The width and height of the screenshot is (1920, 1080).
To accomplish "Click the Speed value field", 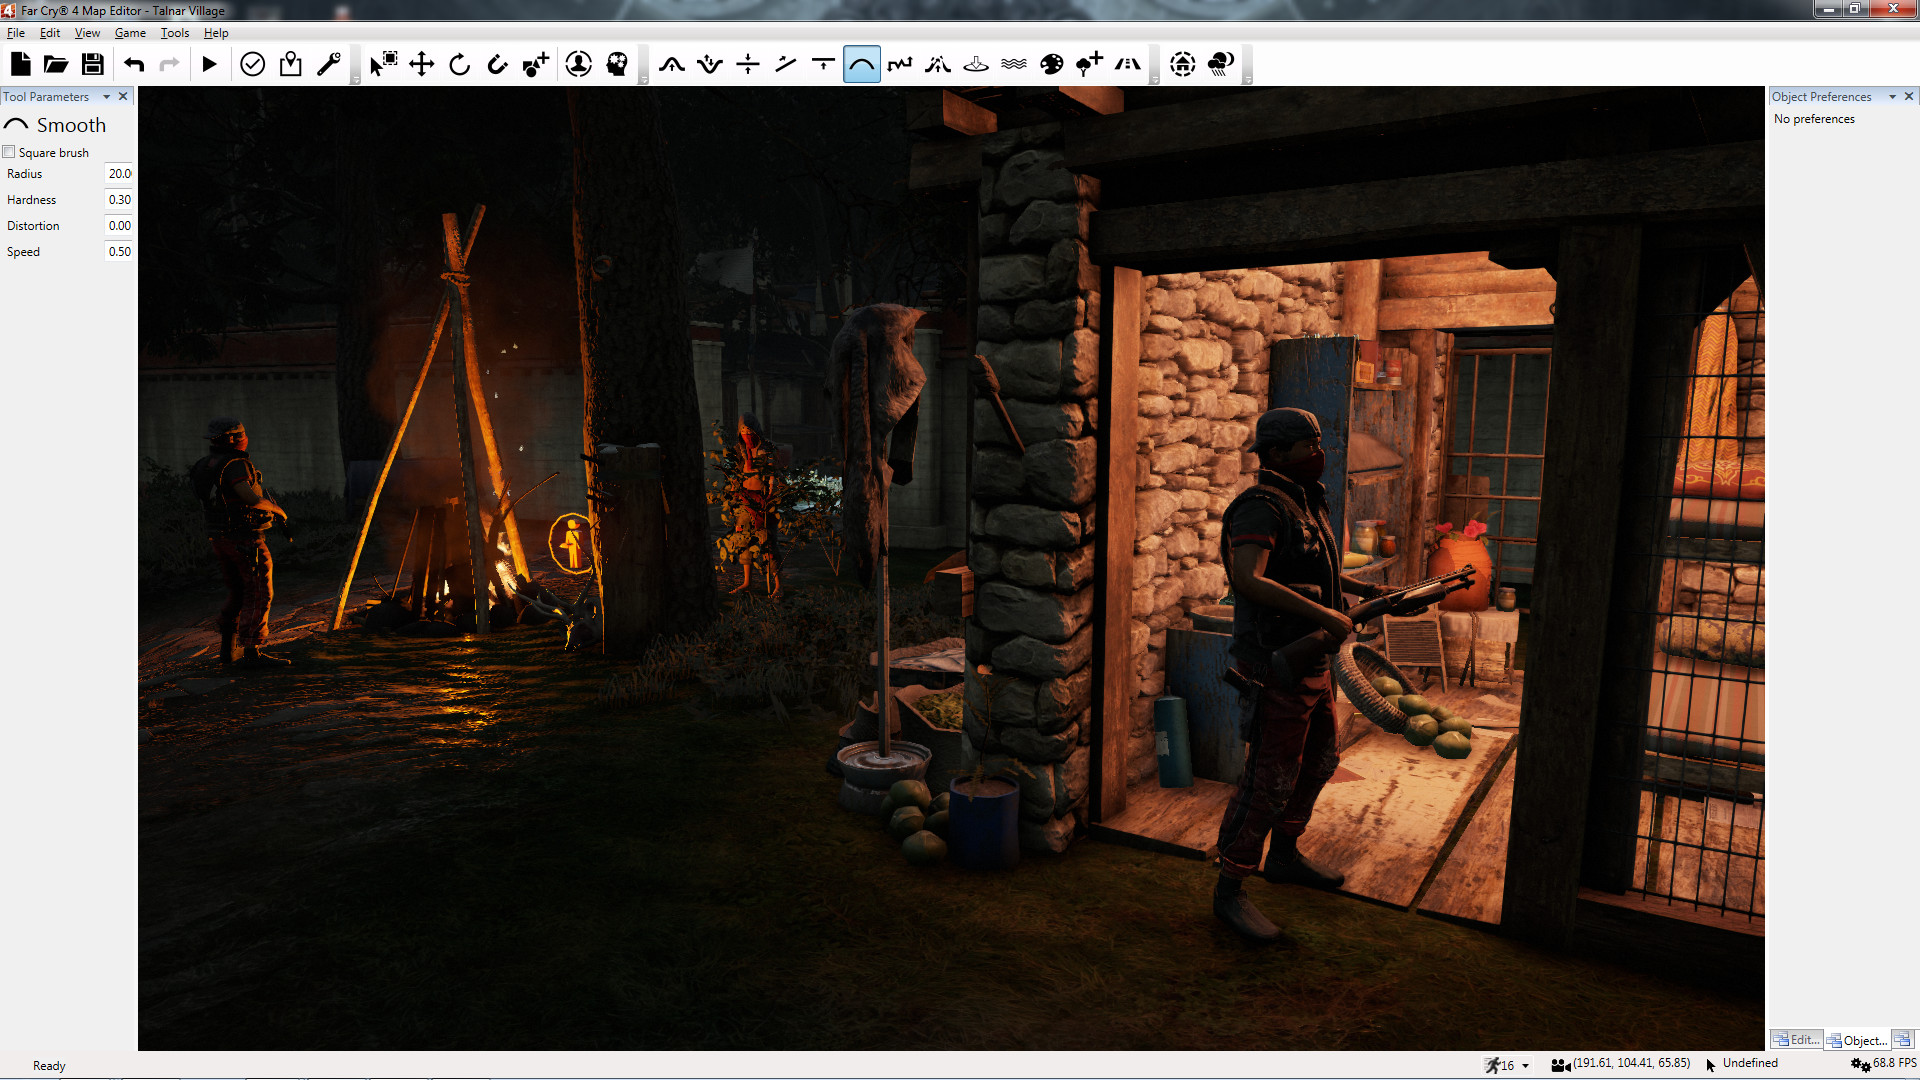I will pyautogui.click(x=119, y=252).
